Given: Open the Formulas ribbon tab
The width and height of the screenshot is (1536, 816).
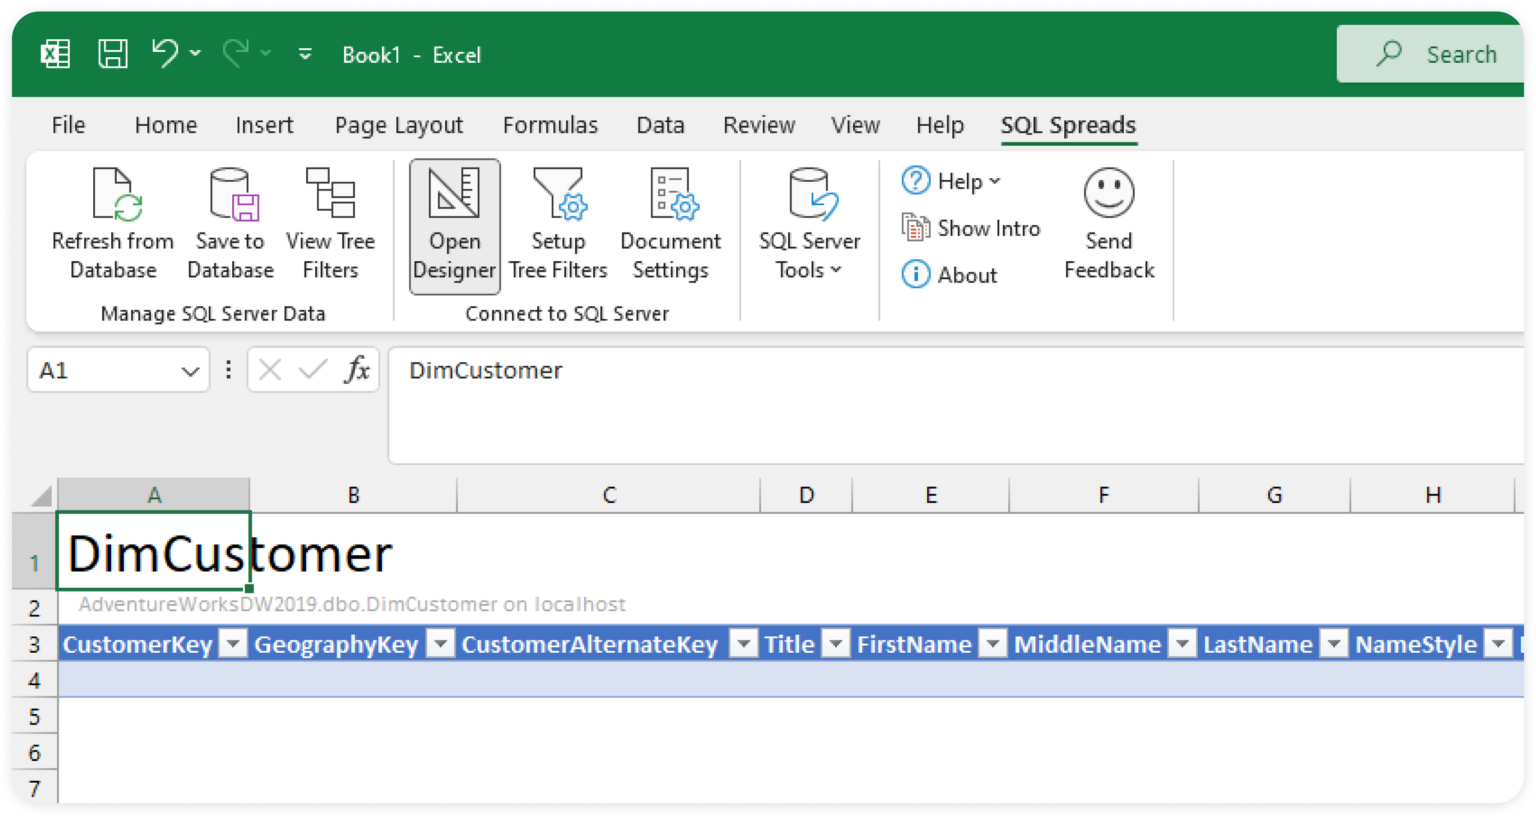Looking at the screenshot, I should pos(550,125).
